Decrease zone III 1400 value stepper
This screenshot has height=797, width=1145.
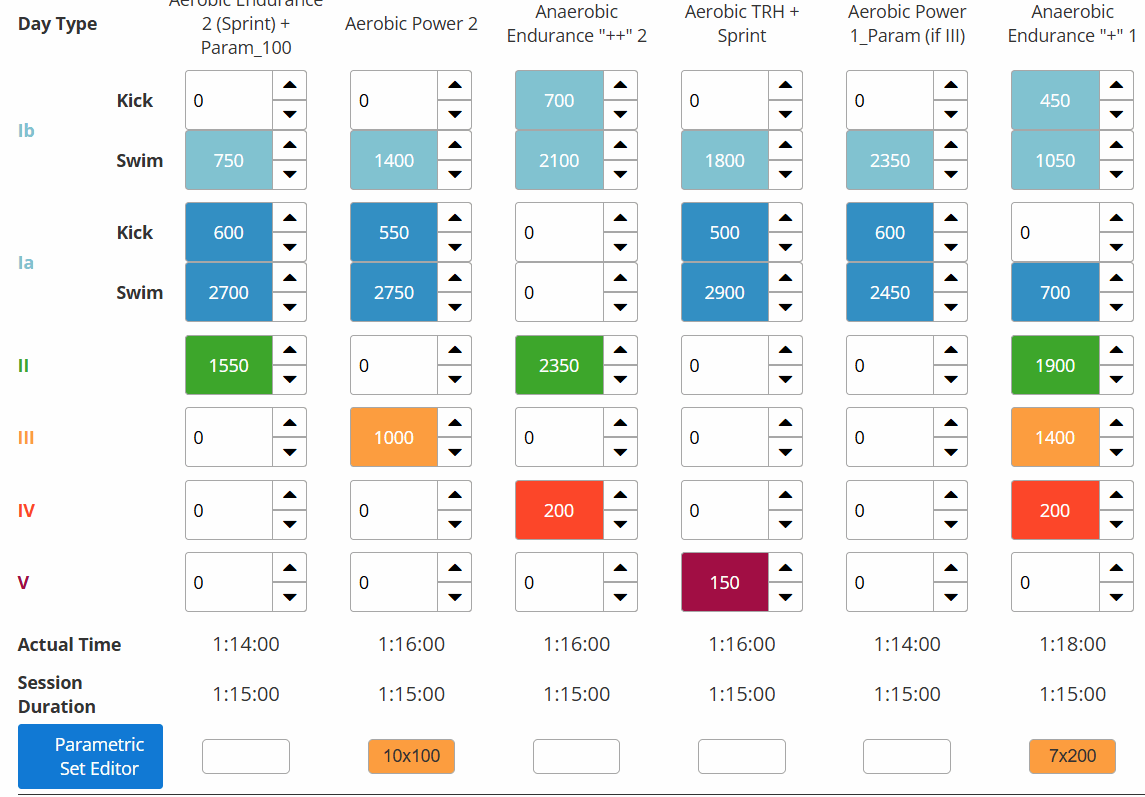[x=1116, y=451]
